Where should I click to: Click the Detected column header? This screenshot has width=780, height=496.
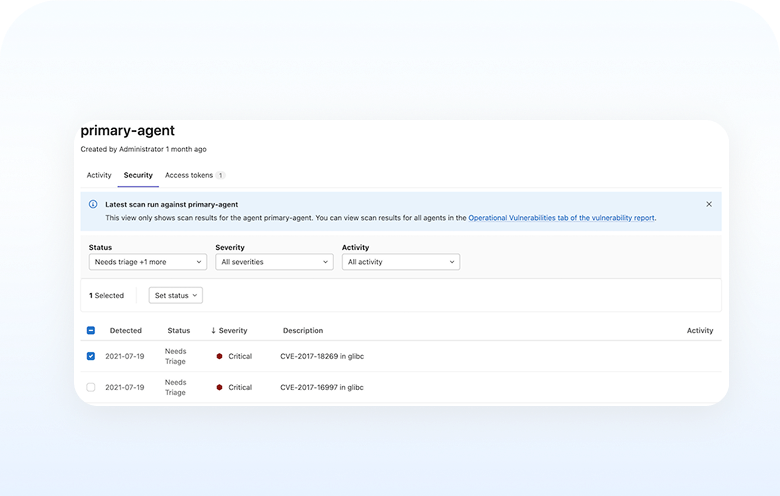(126, 330)
